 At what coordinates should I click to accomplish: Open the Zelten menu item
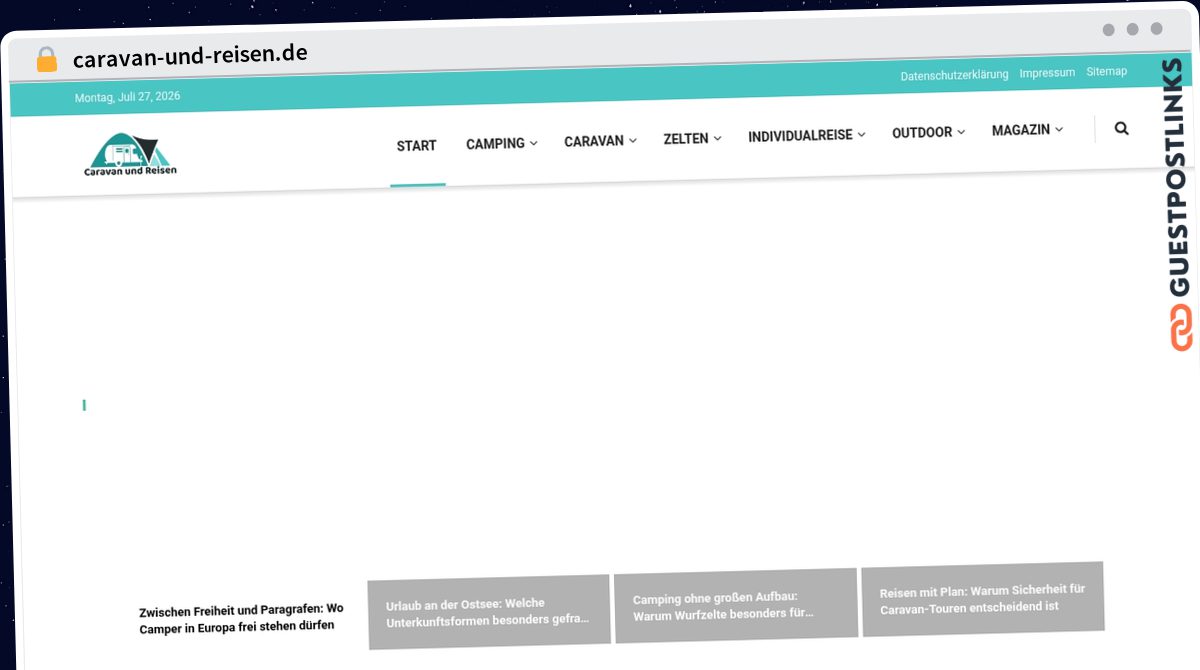tap(686, 139)
